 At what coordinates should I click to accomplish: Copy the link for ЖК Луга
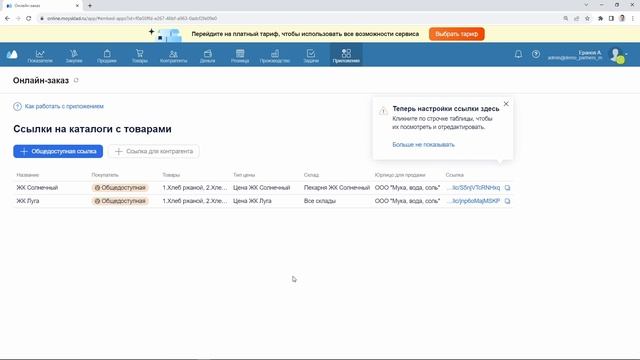507,201
